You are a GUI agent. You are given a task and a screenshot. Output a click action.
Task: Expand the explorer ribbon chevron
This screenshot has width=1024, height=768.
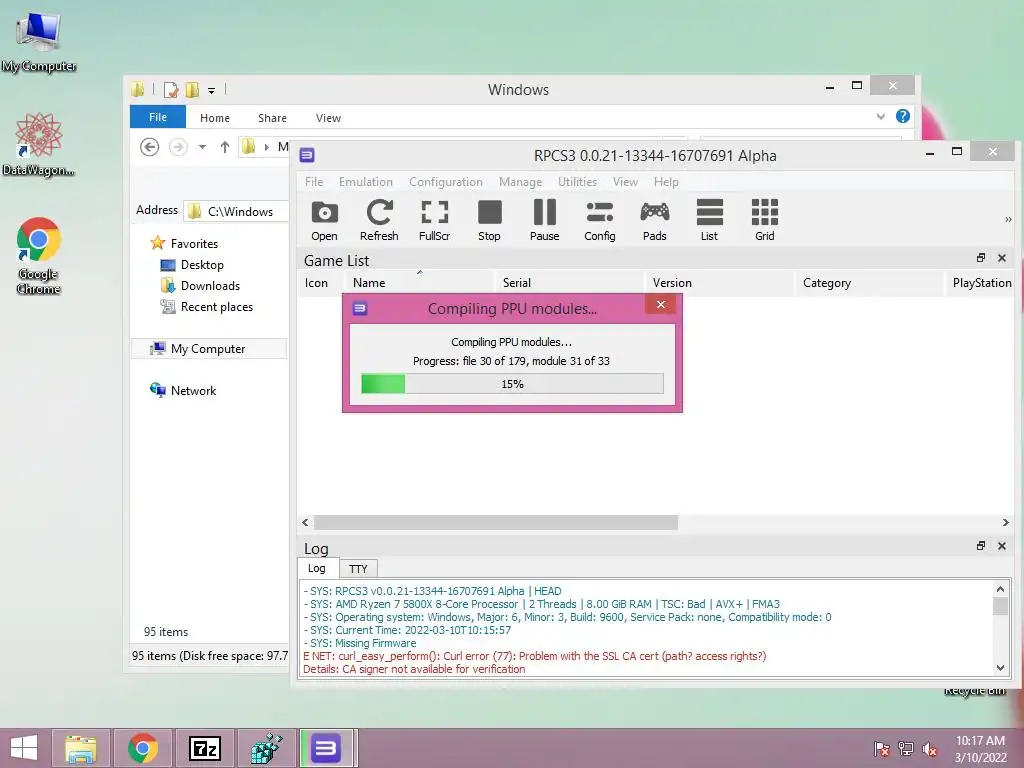pyautogui.click(x=880, y=117)
